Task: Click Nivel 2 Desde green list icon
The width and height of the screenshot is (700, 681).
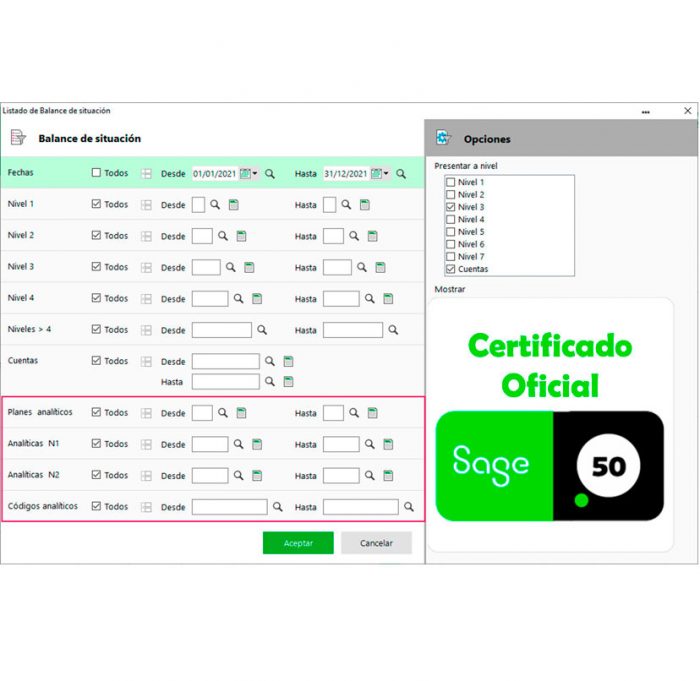Action: pos(242,236)
